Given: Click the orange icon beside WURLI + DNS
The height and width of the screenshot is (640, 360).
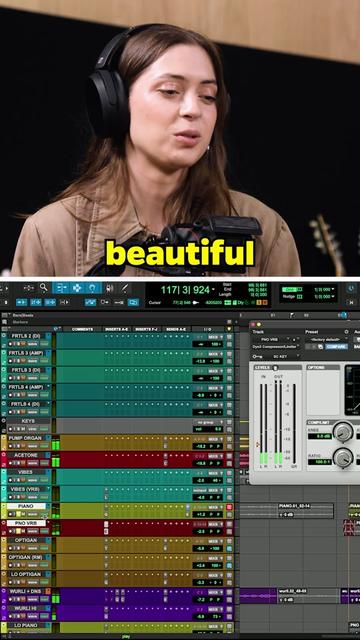Looking at the screenshot, I should click(48, 591).
